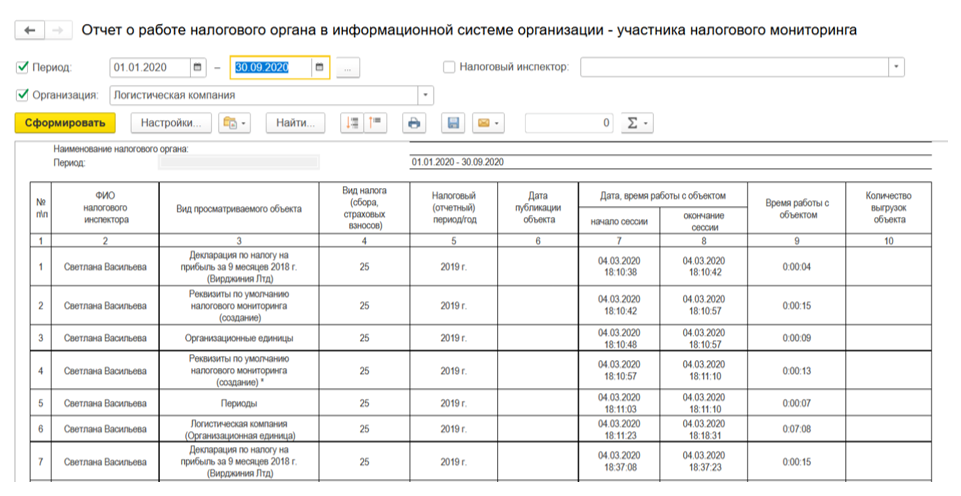Click duration 0:00:04 in row 1
Viewport: 961px width, 496px height.
pos(797,267)
